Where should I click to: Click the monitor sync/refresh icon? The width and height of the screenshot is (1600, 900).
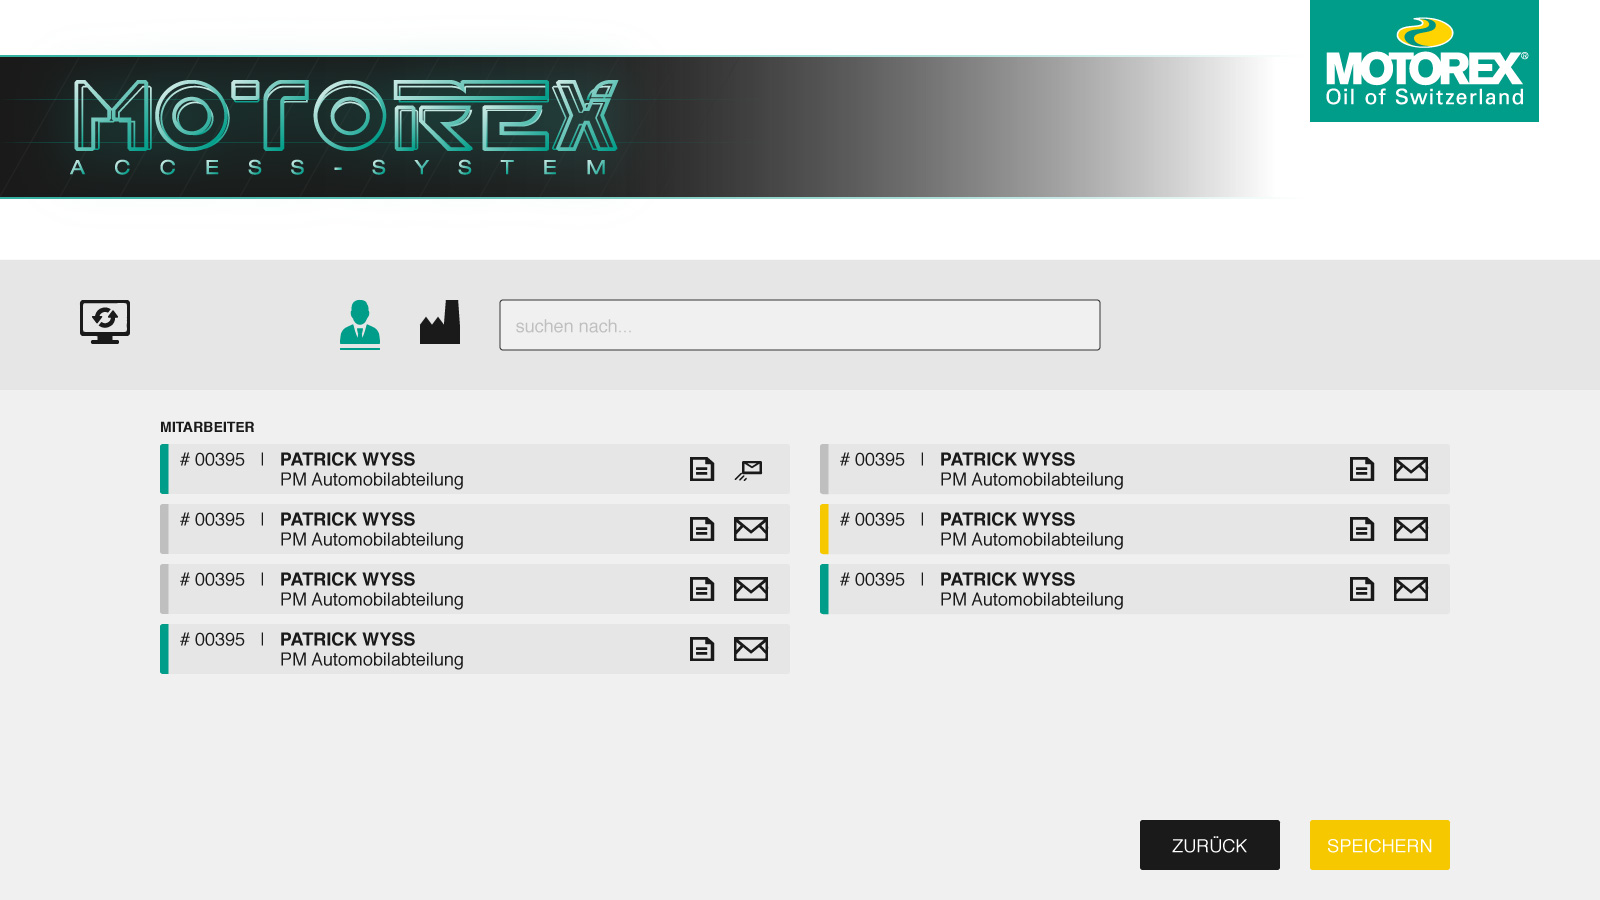[x=105, y=322]
